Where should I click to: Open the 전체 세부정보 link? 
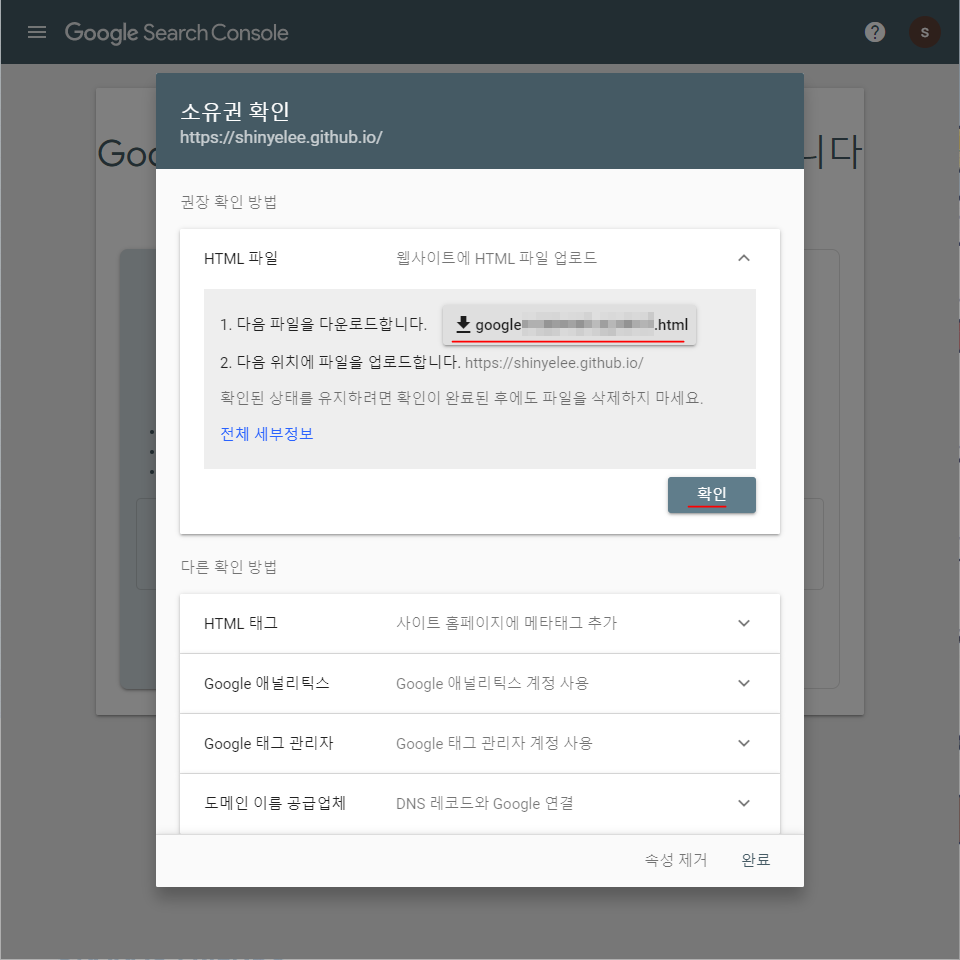(x=267, y=433)
